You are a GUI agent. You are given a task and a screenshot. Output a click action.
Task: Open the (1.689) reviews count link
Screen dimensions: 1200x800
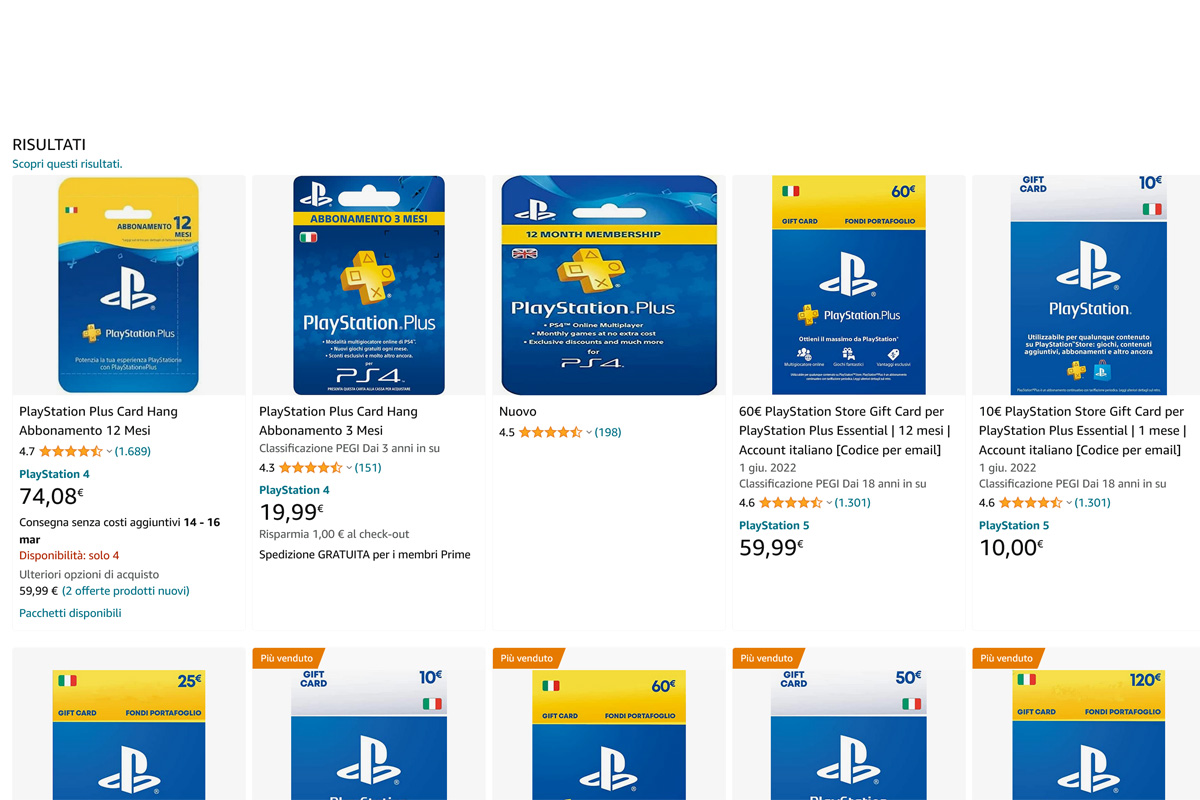coord(133,452)
